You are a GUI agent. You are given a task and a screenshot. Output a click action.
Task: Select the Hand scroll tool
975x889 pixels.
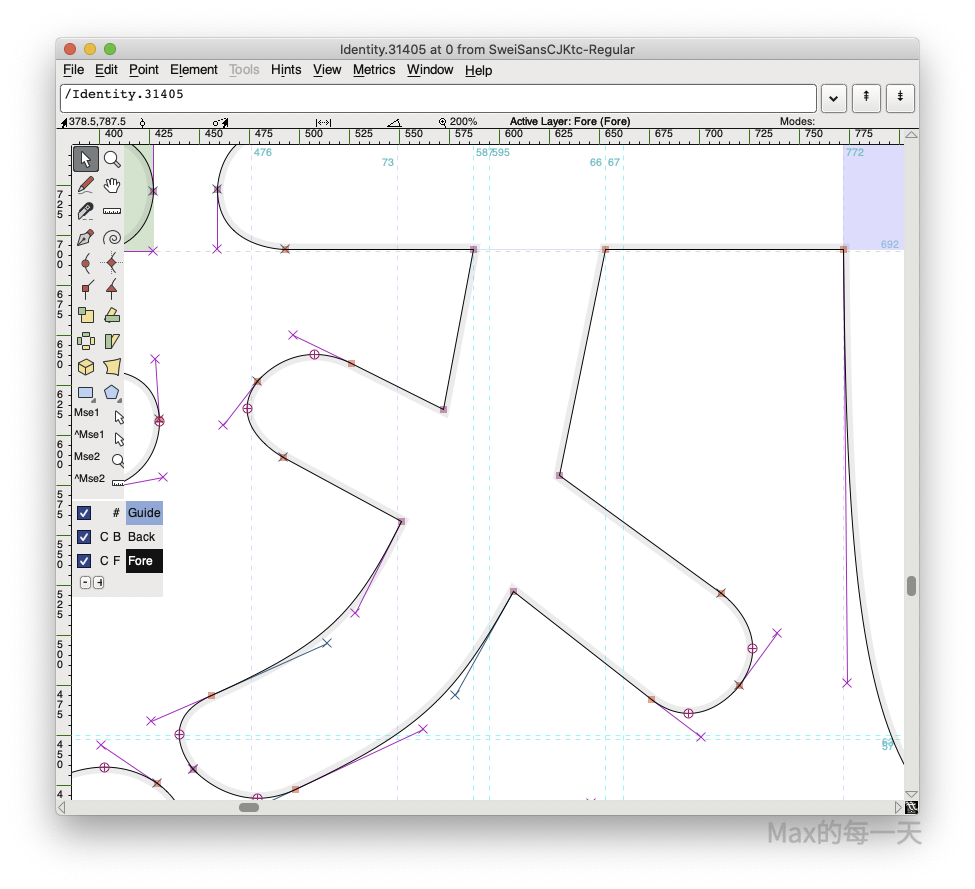tap(112, 185)
